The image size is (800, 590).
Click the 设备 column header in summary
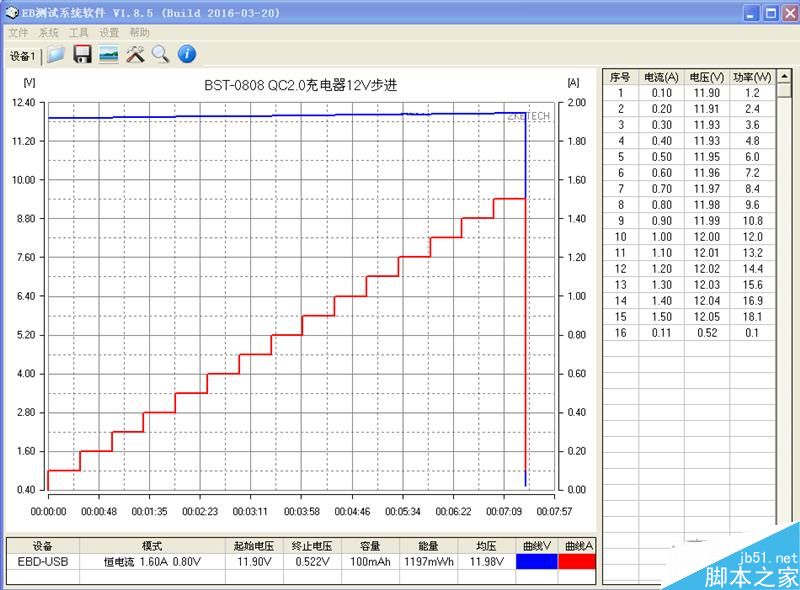click(x=43, y=546)
